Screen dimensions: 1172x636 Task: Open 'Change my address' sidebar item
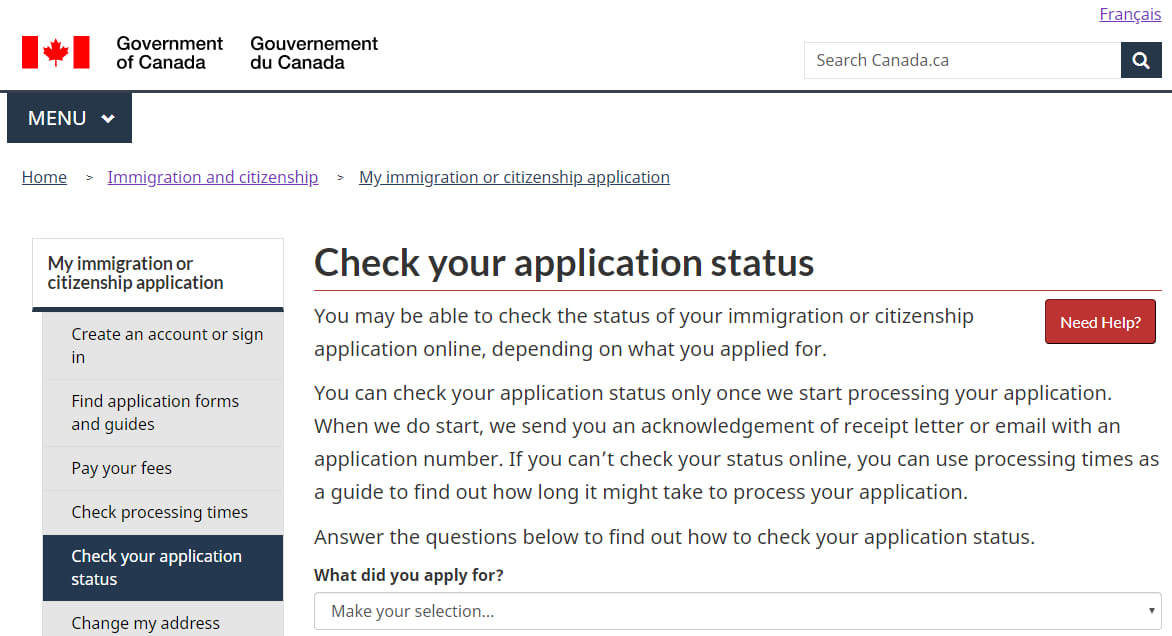(x=163, y=623)
